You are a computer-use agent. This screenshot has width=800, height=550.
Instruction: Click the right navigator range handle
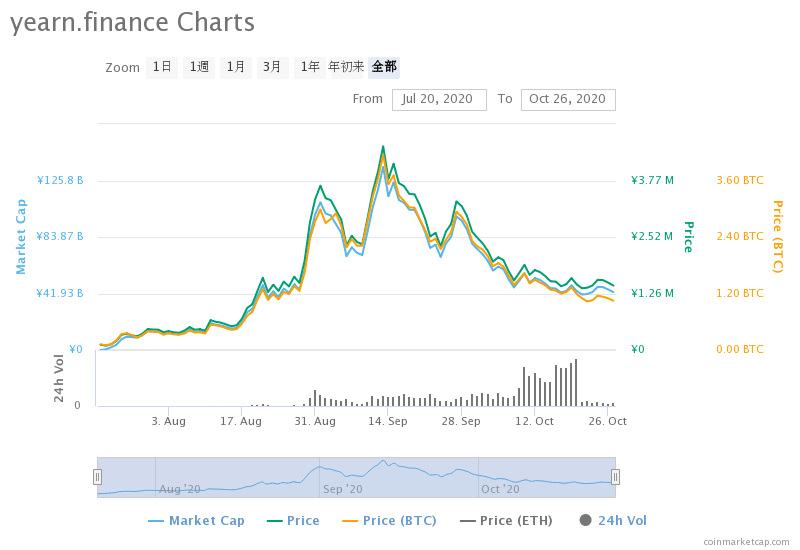pyautogui.click(x=615, y=477)
